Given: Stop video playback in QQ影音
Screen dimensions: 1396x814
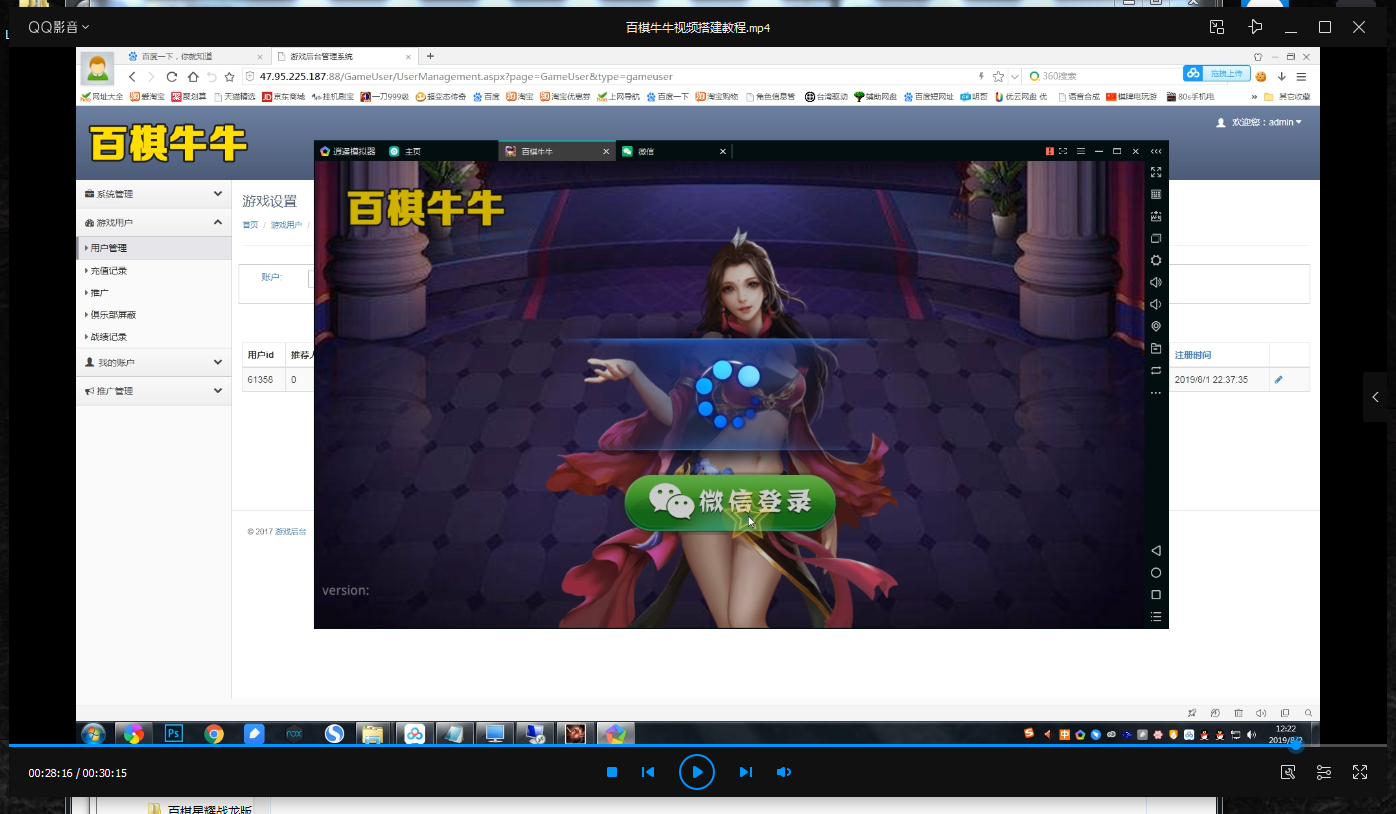Looking at the screenshot, I should [x=612, y=772].
